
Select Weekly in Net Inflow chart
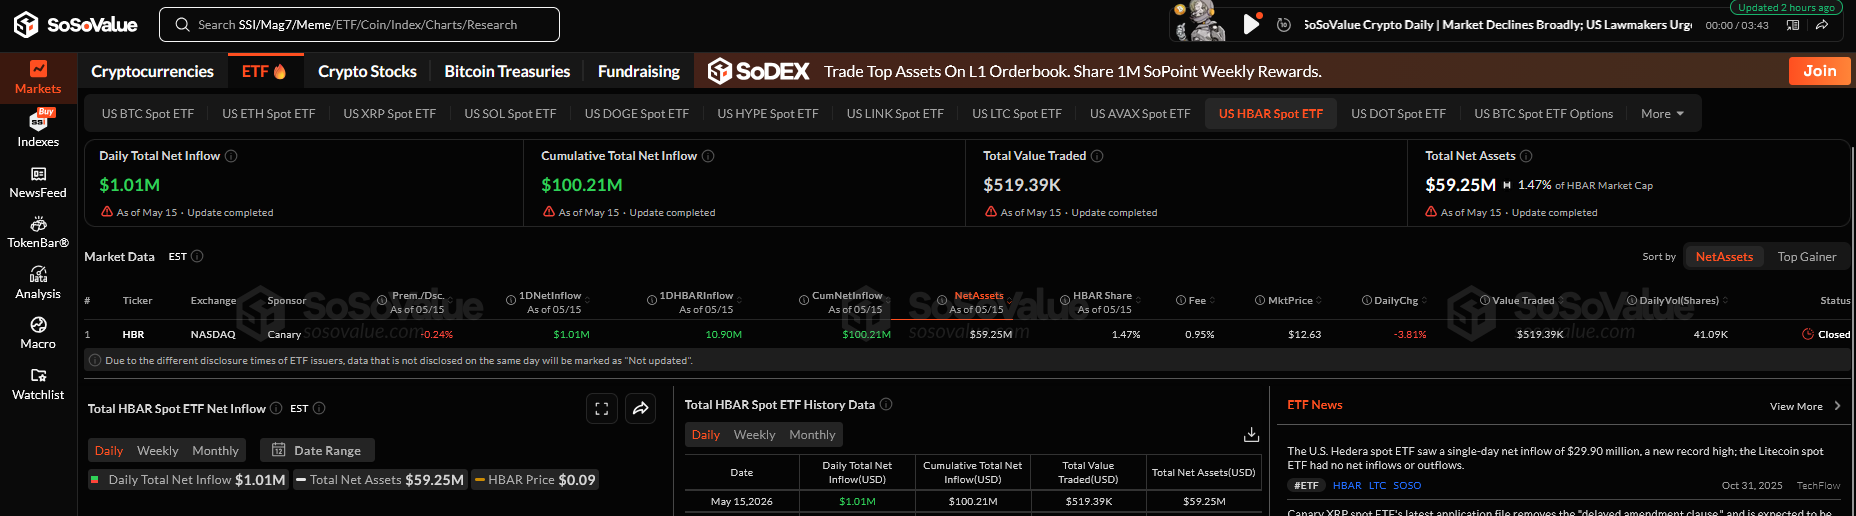(157, 451)
